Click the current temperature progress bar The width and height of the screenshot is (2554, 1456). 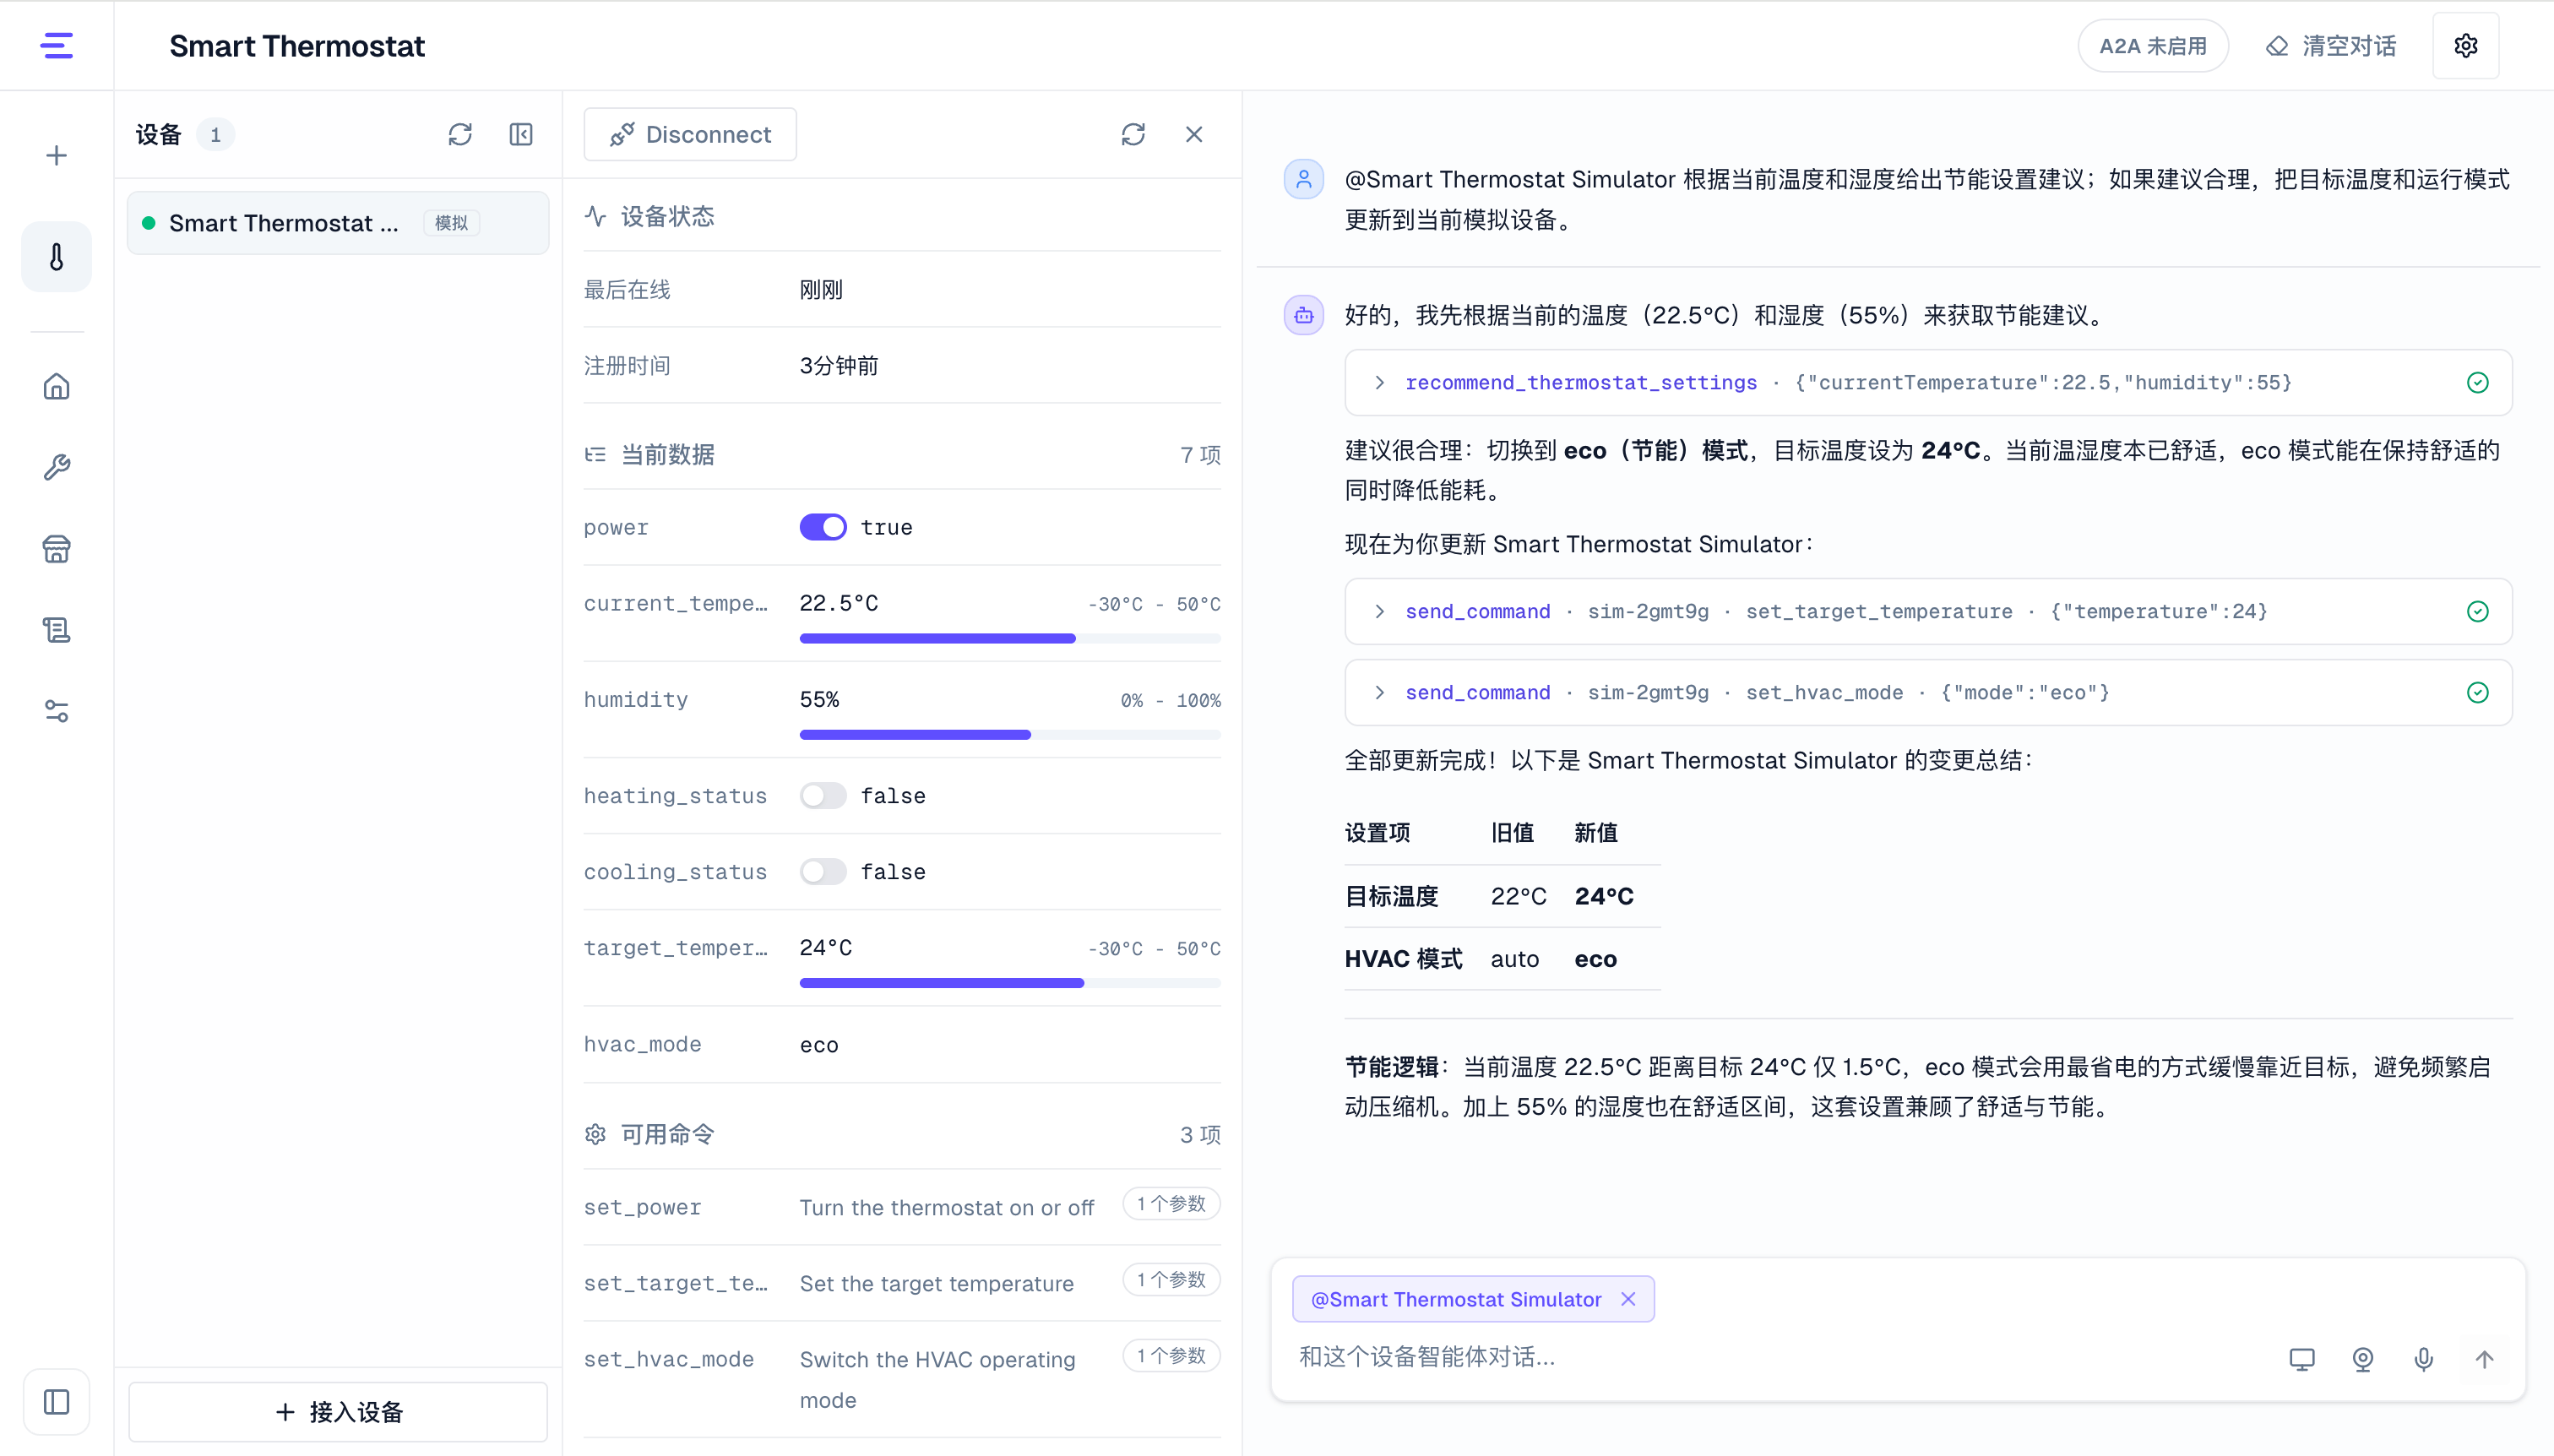click(x=1010, y=638)
